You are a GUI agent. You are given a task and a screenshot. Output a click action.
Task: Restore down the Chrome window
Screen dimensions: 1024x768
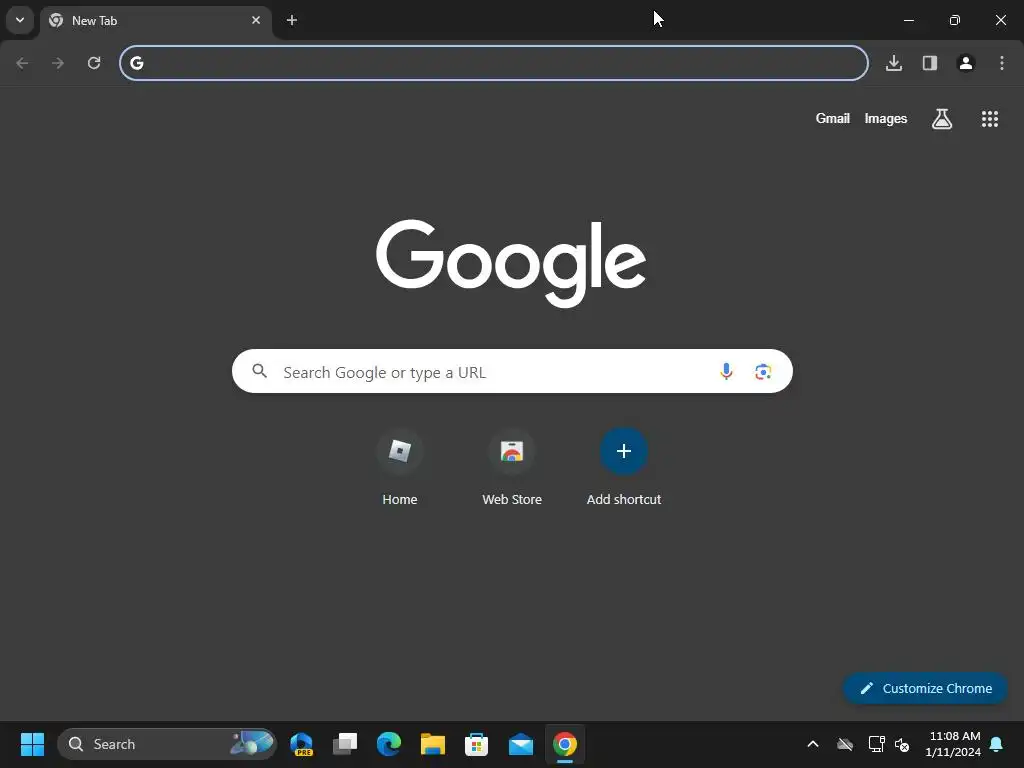pyautogui.click(x=955, y=20)
